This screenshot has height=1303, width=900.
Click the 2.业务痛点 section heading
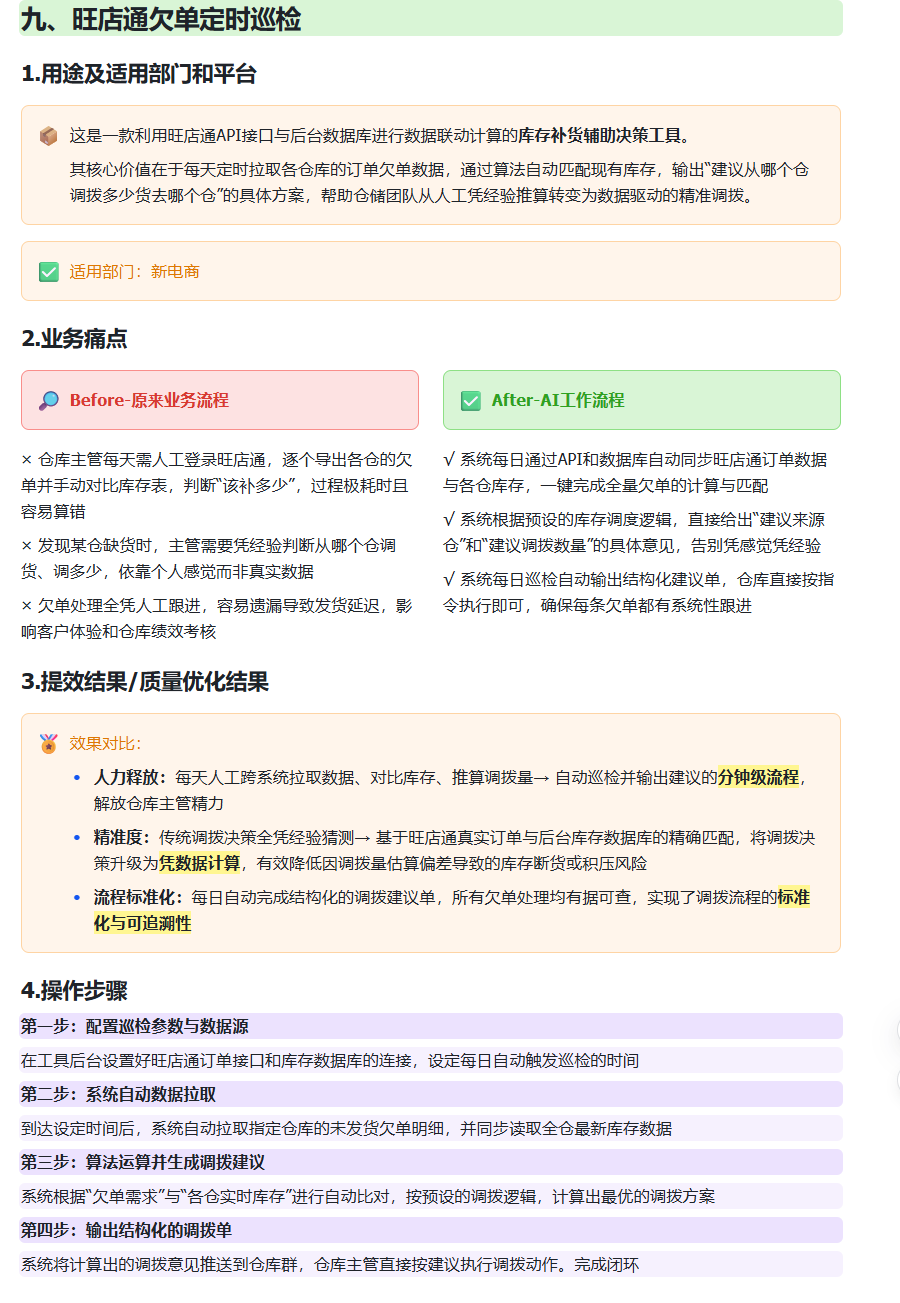pos(74,339)
